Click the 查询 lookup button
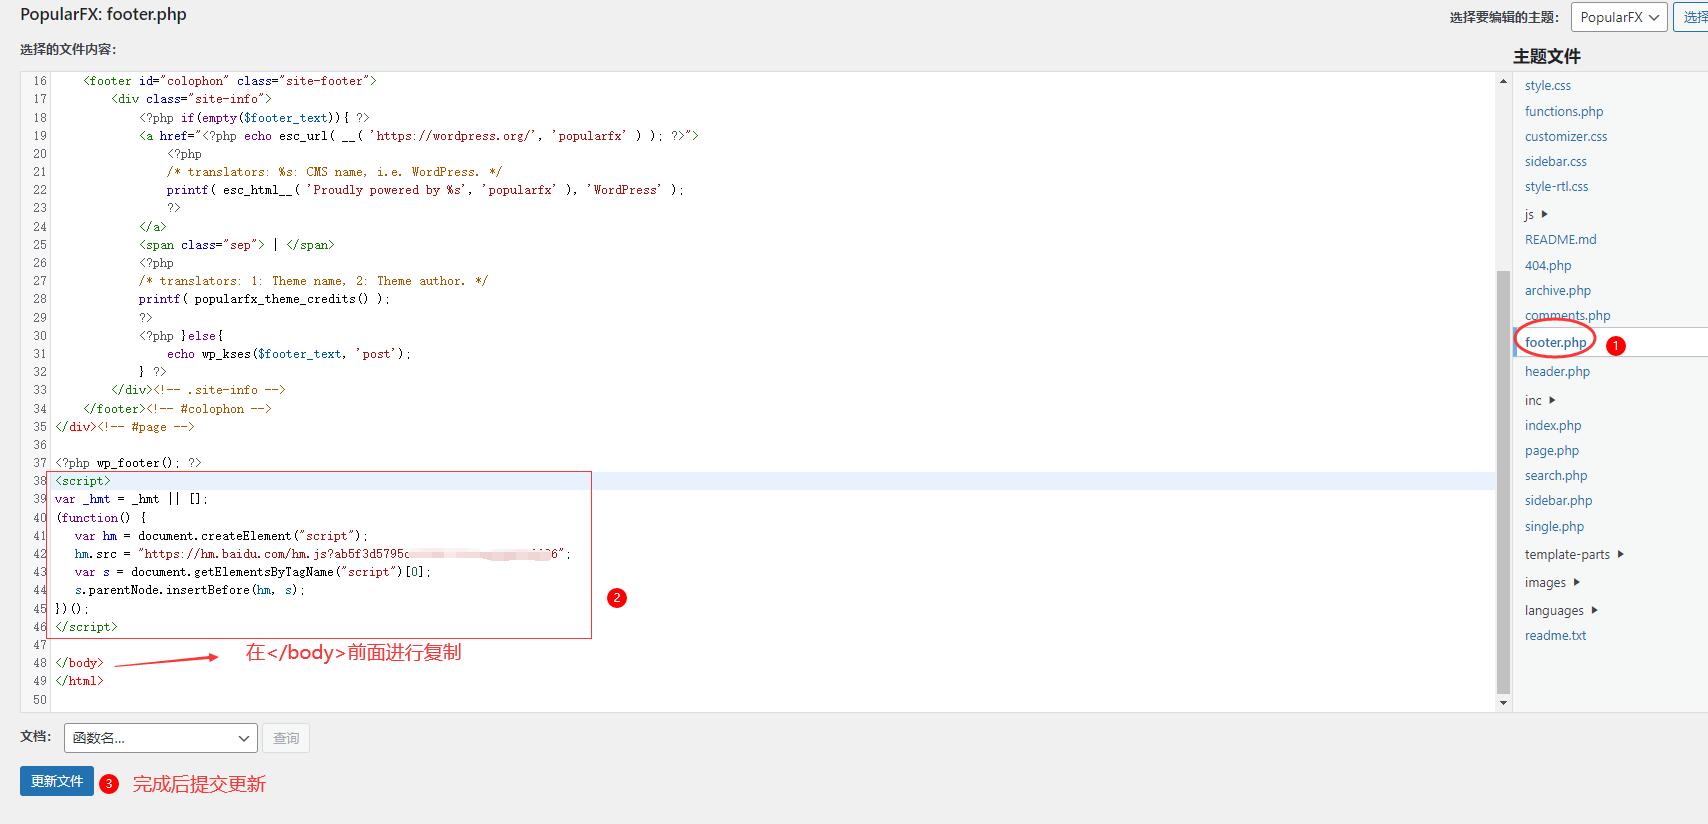Screen dimensions: 1708x824 coord(286,738)
